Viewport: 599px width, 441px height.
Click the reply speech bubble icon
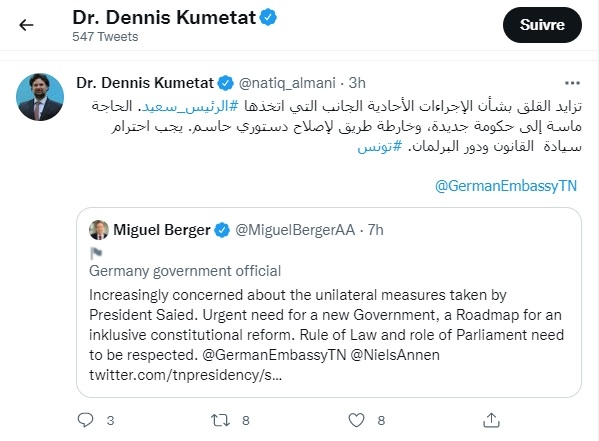tap(85, 420)
